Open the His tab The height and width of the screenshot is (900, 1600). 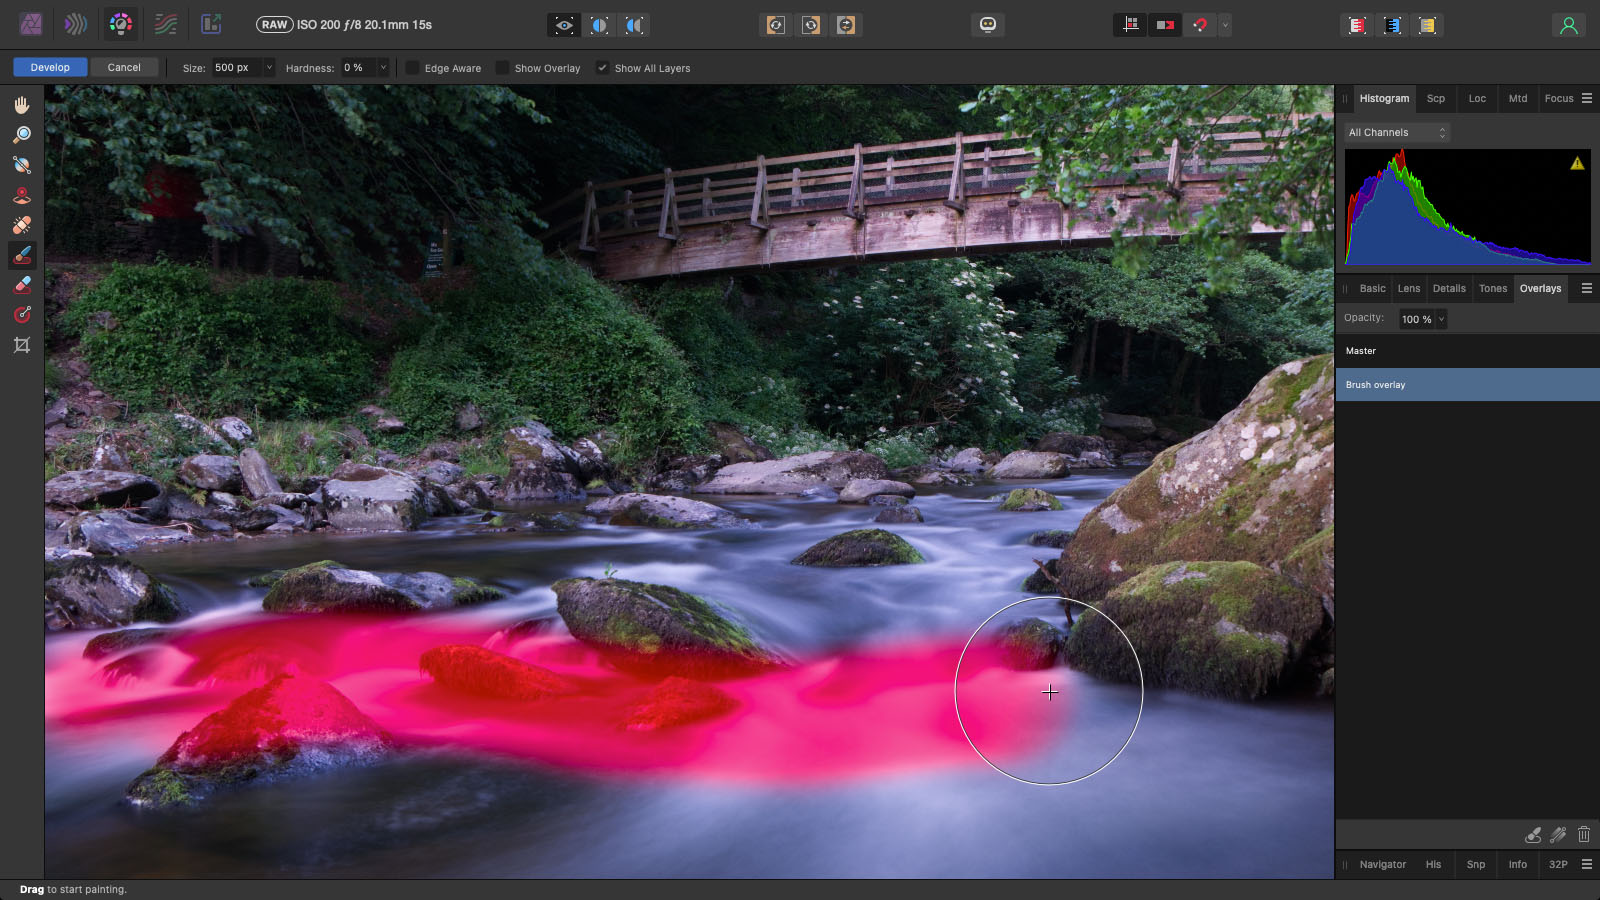click(1434, 864)
